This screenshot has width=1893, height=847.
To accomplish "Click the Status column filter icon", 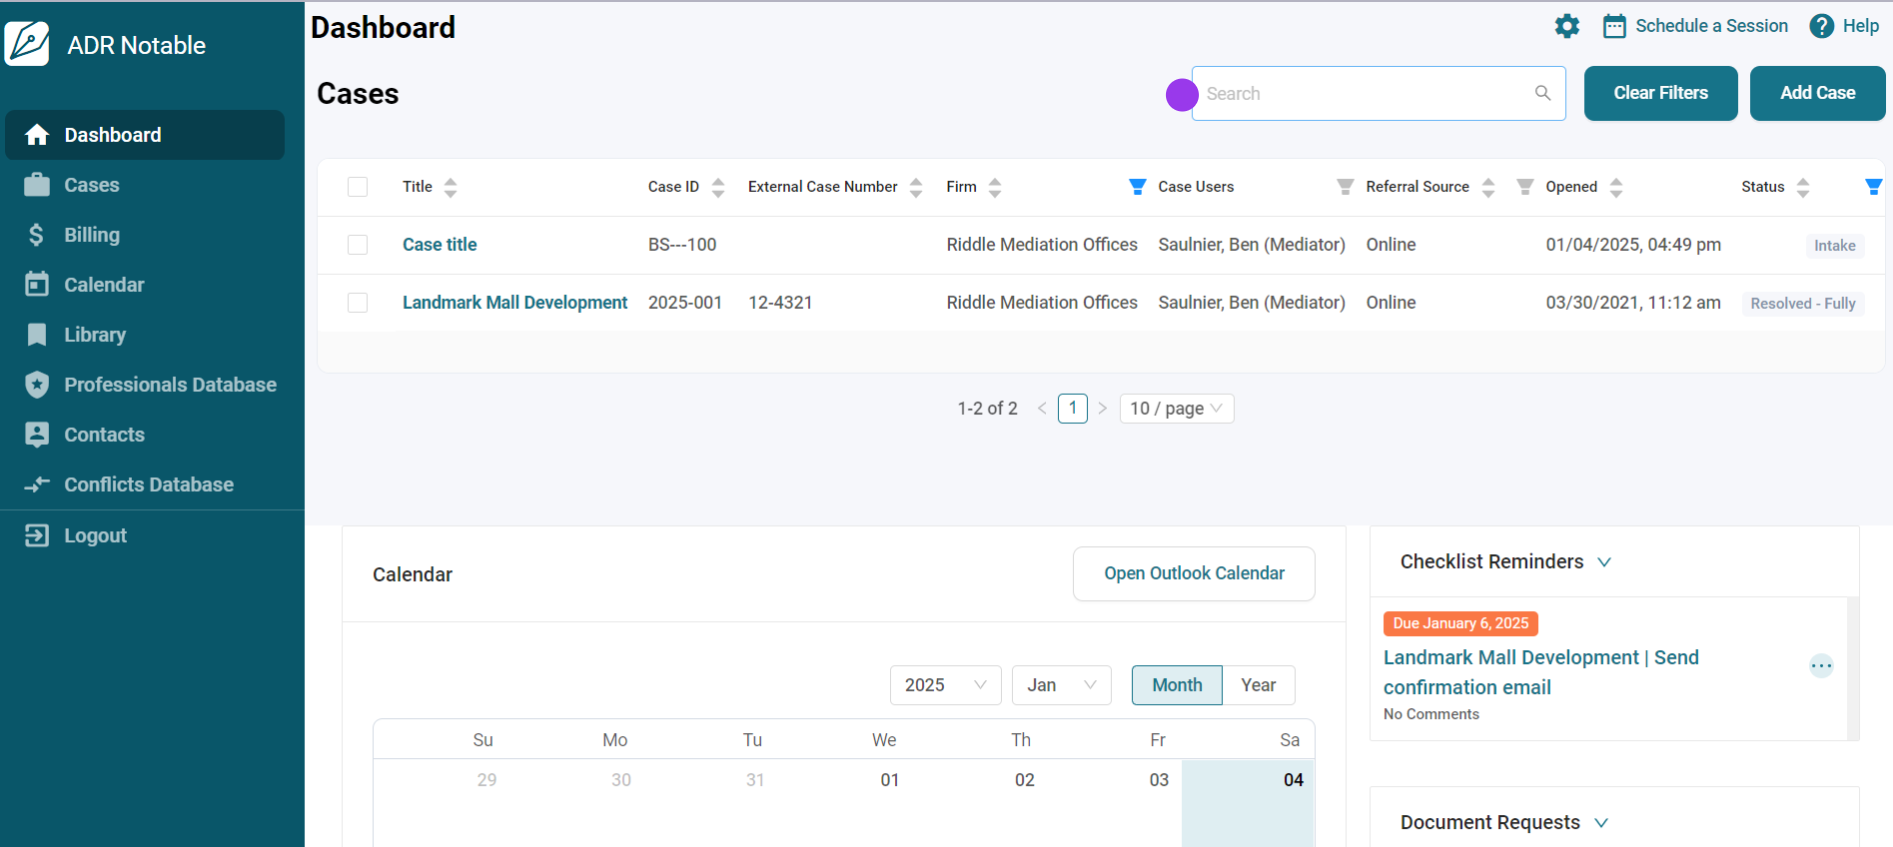I will [1873, 187].
